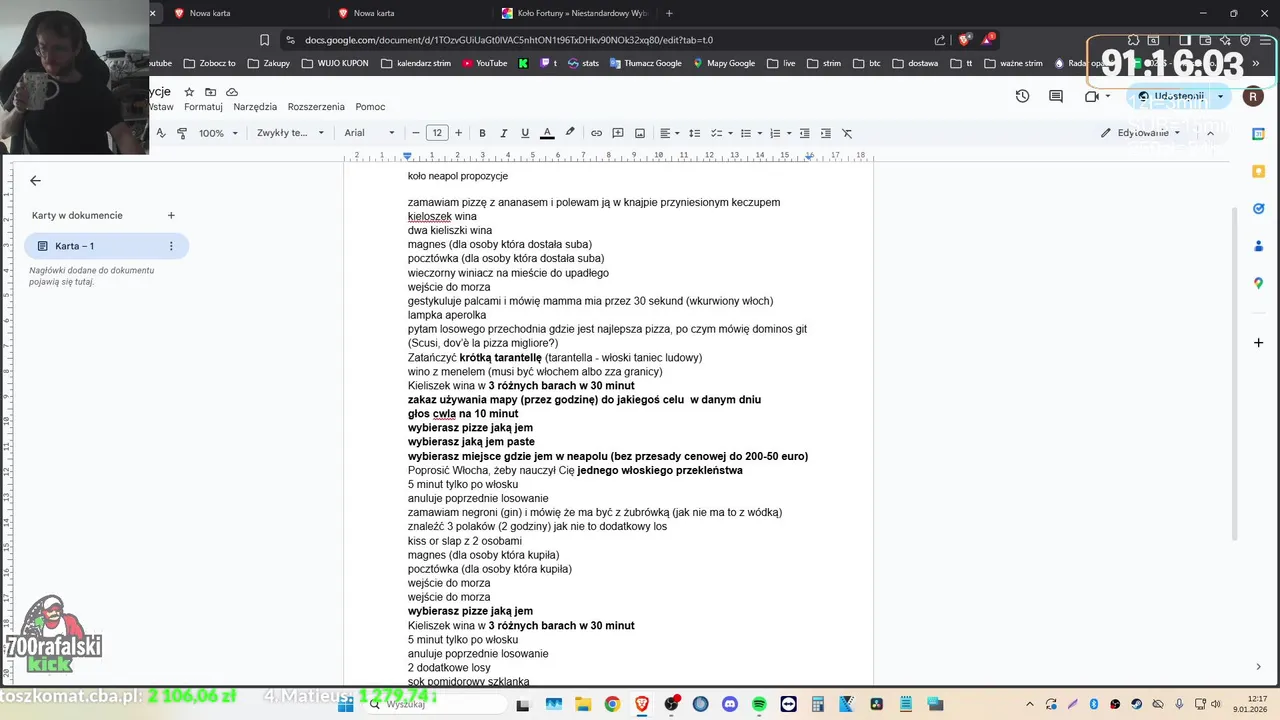Open the checklist dropdown in toolbar
The image size is (1280, 720).
point(722,133)
